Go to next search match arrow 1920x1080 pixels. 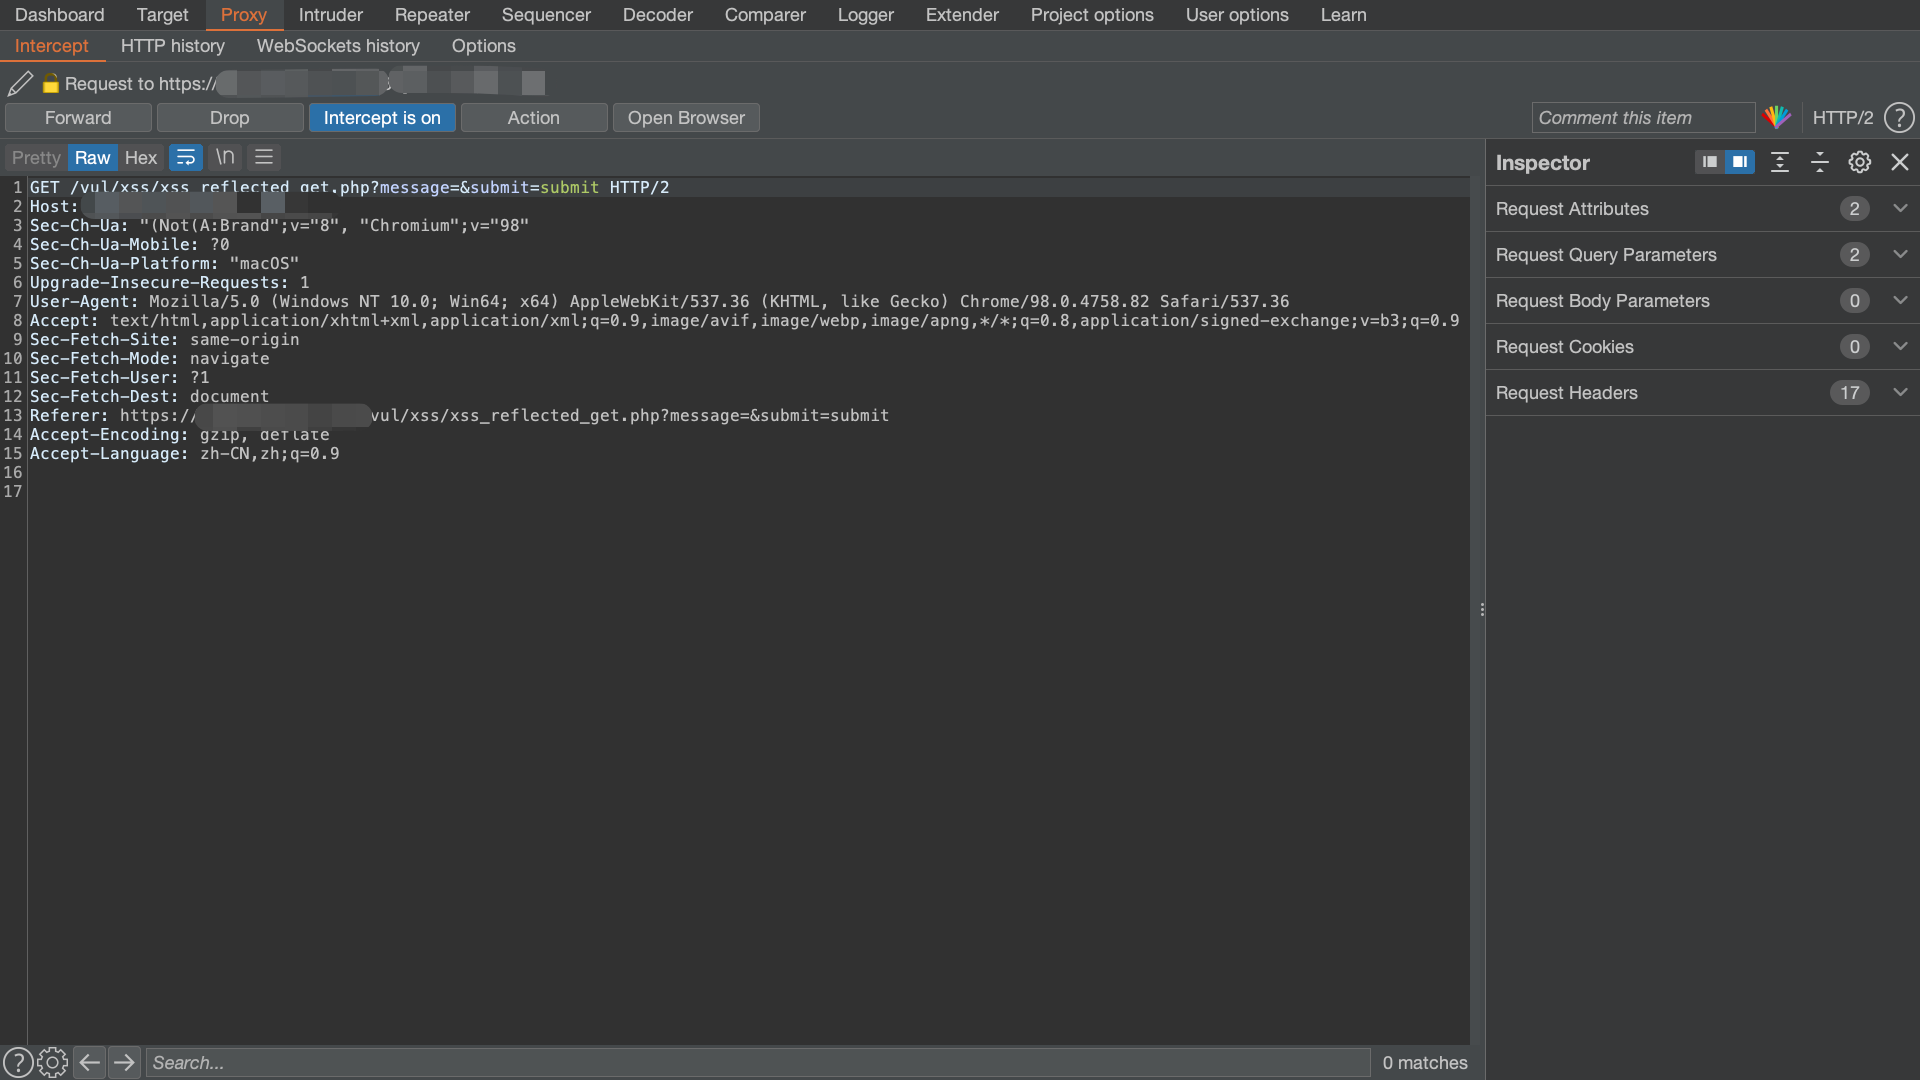pos(124,1062)
